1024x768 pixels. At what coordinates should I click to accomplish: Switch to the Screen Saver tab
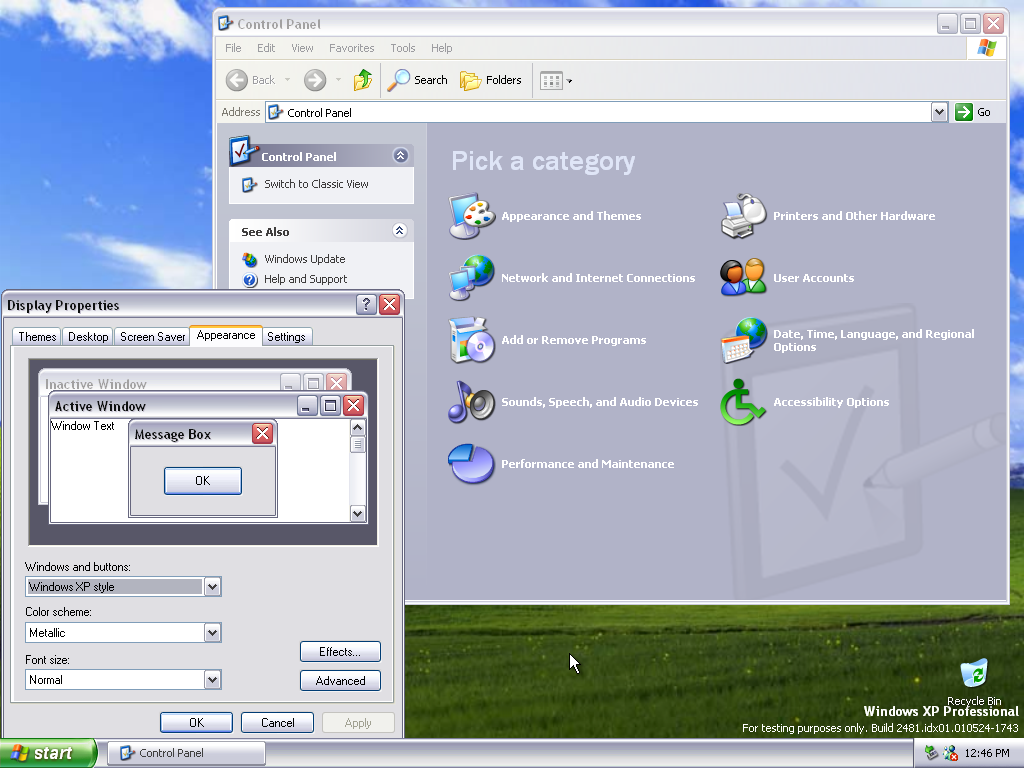coord(152,337)
